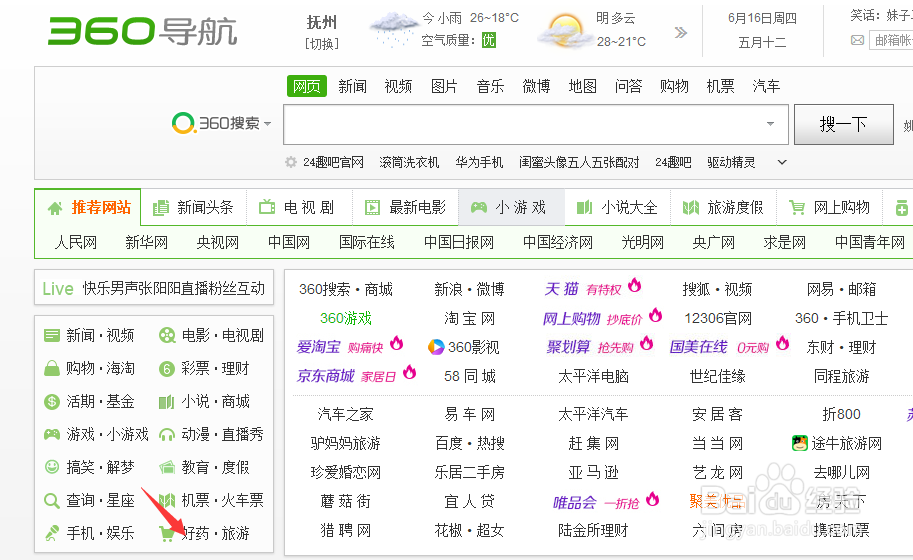This screenshot has width=913, height=560.
Task: Click the hot-search settings gear icon
Action: pos(291,162)
